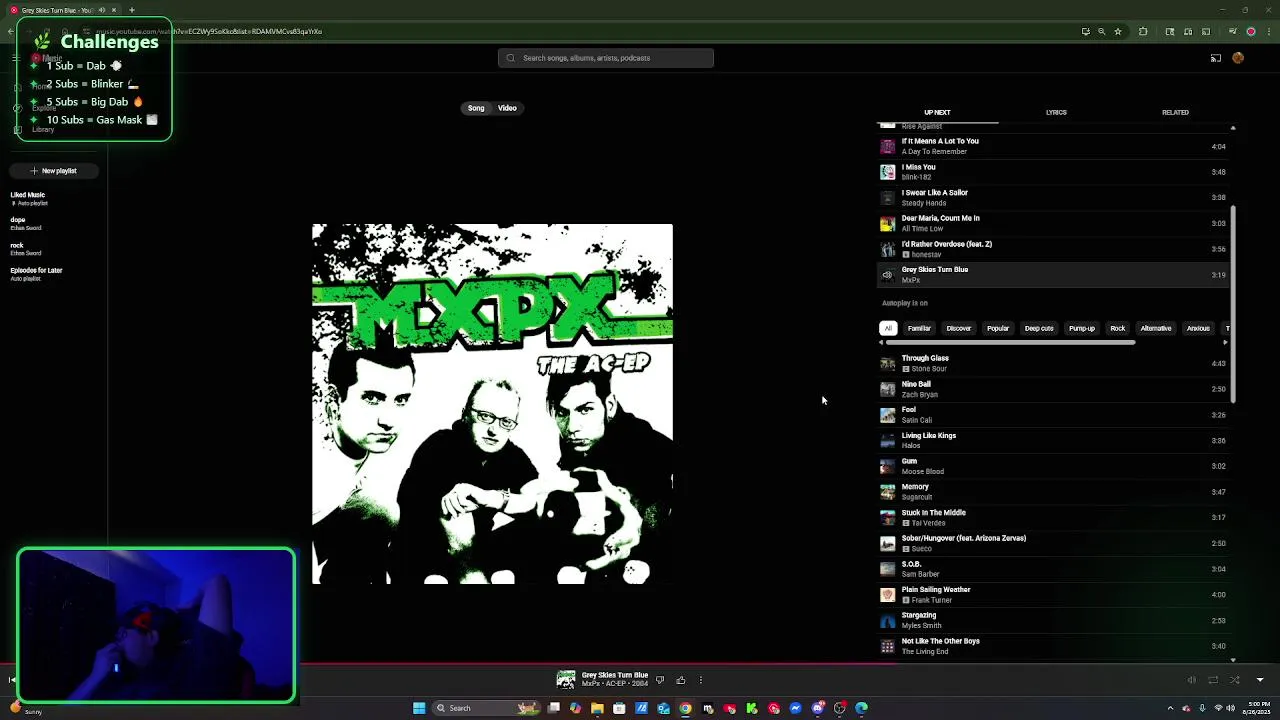Viewport: 1280px width, 720px height.
Task: Toggle shuffle in the player bar
Action: (1235, 680)
